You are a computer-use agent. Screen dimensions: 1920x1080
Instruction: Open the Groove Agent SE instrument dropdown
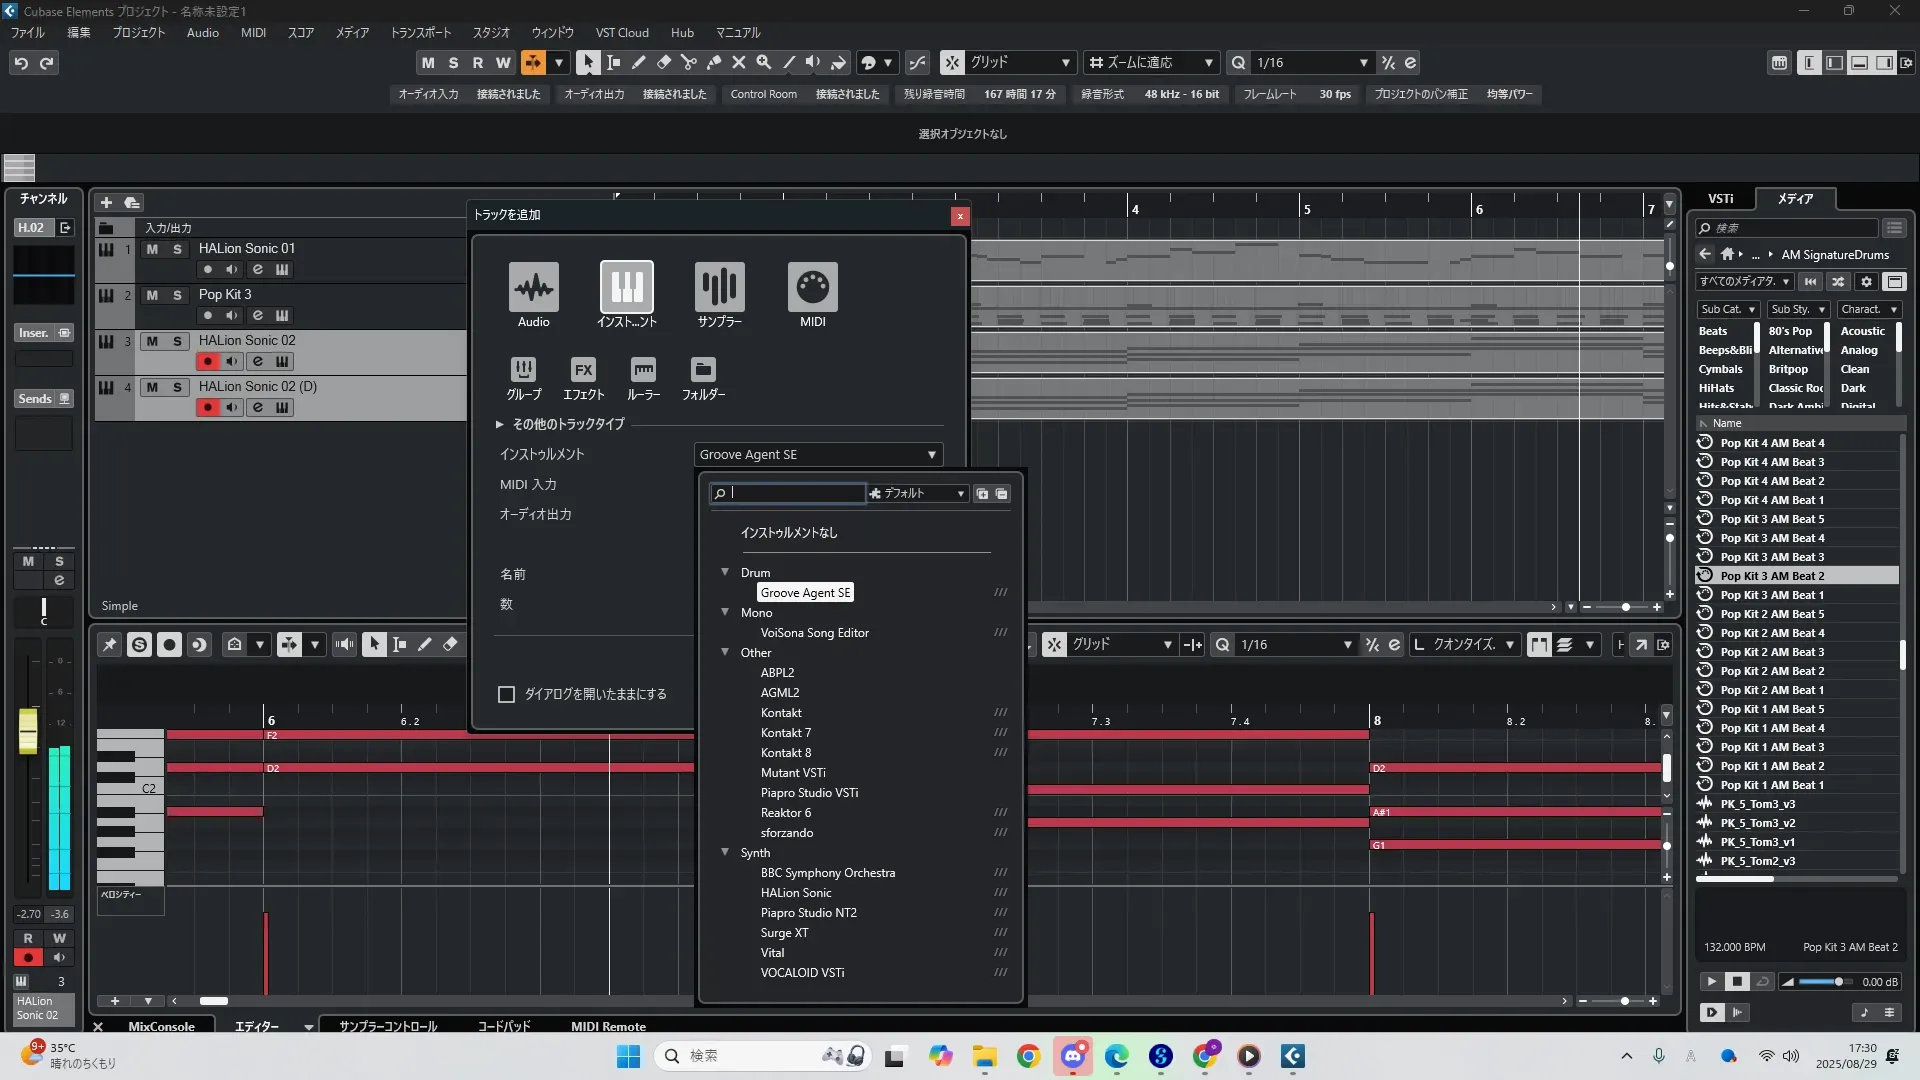(x=818, y=454)
